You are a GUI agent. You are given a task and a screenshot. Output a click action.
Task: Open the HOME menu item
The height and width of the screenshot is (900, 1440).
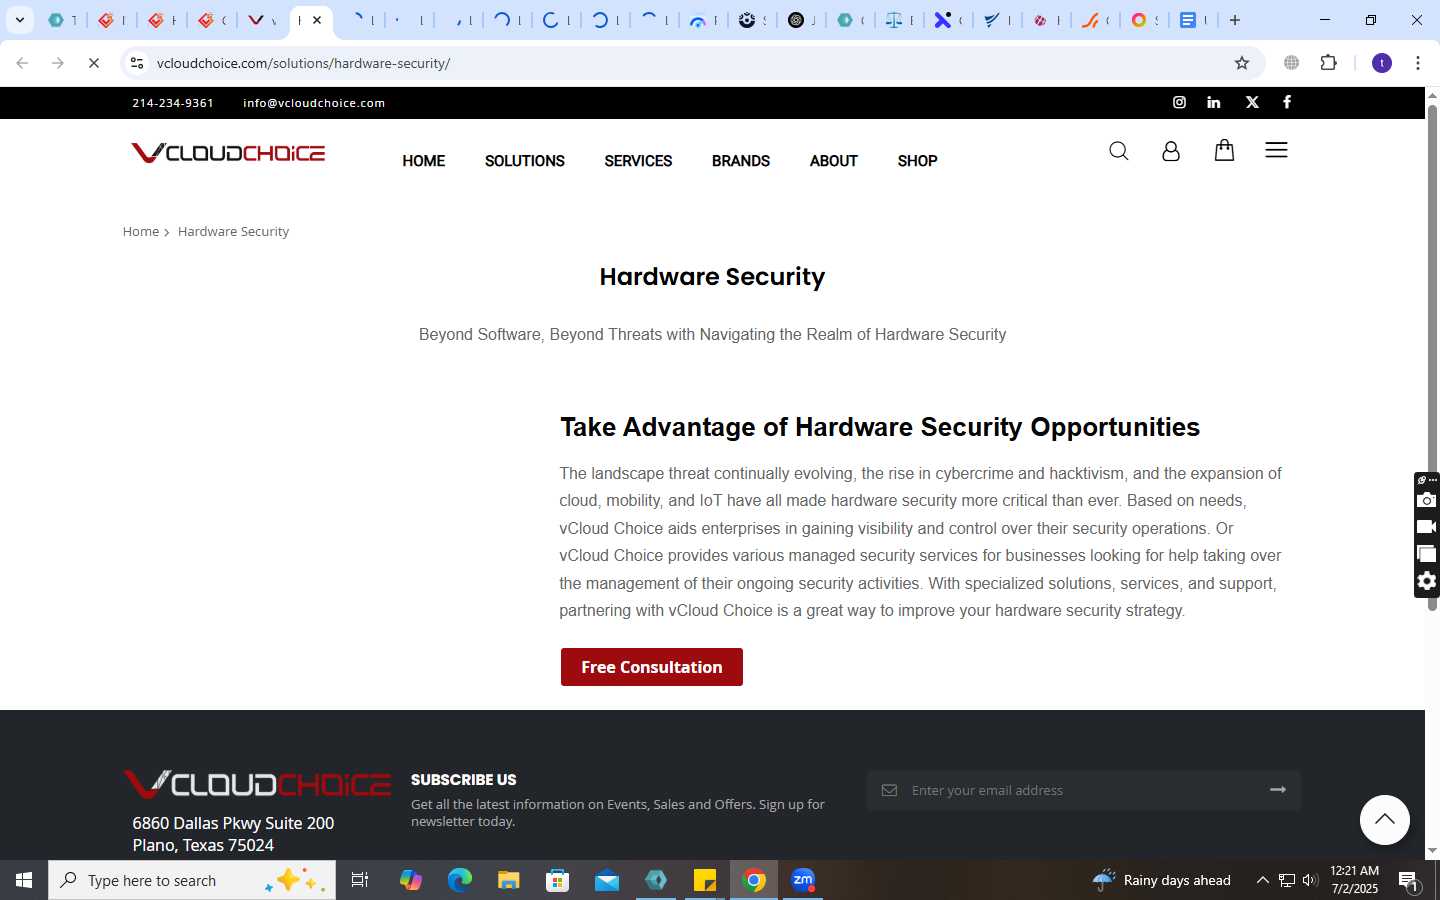click(x=424, y=161)
